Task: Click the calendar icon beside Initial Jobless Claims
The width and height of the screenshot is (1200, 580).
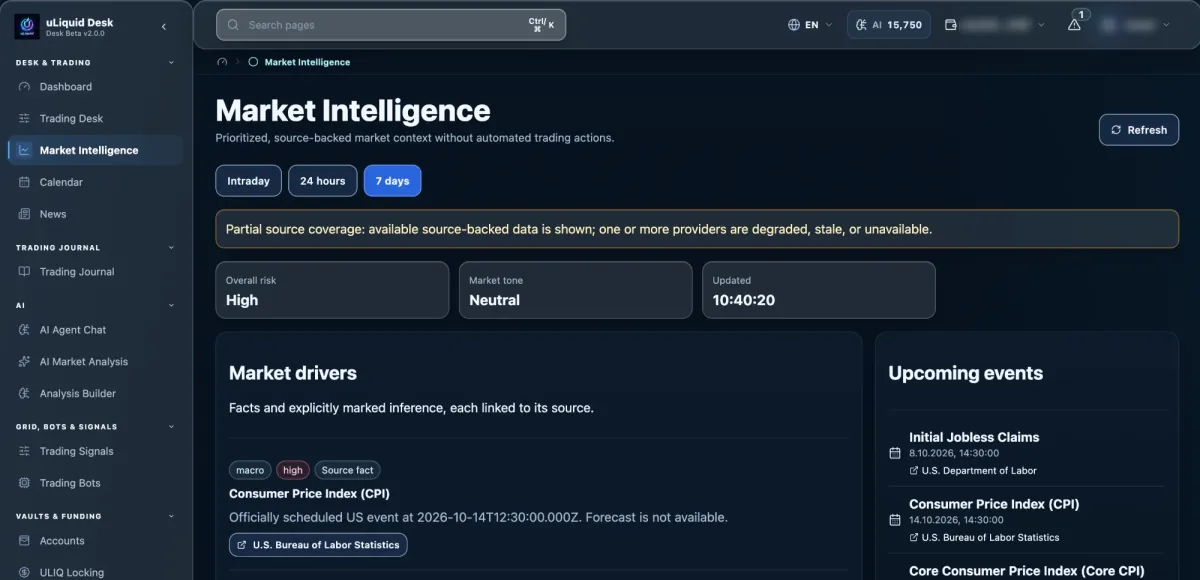Action: [895, 453]
